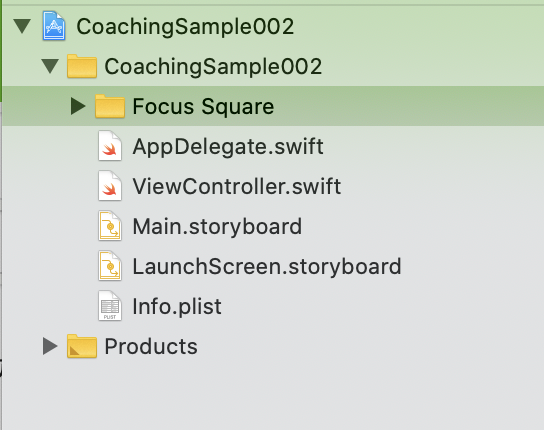Select the Products group label

click(x=151, y=346)
